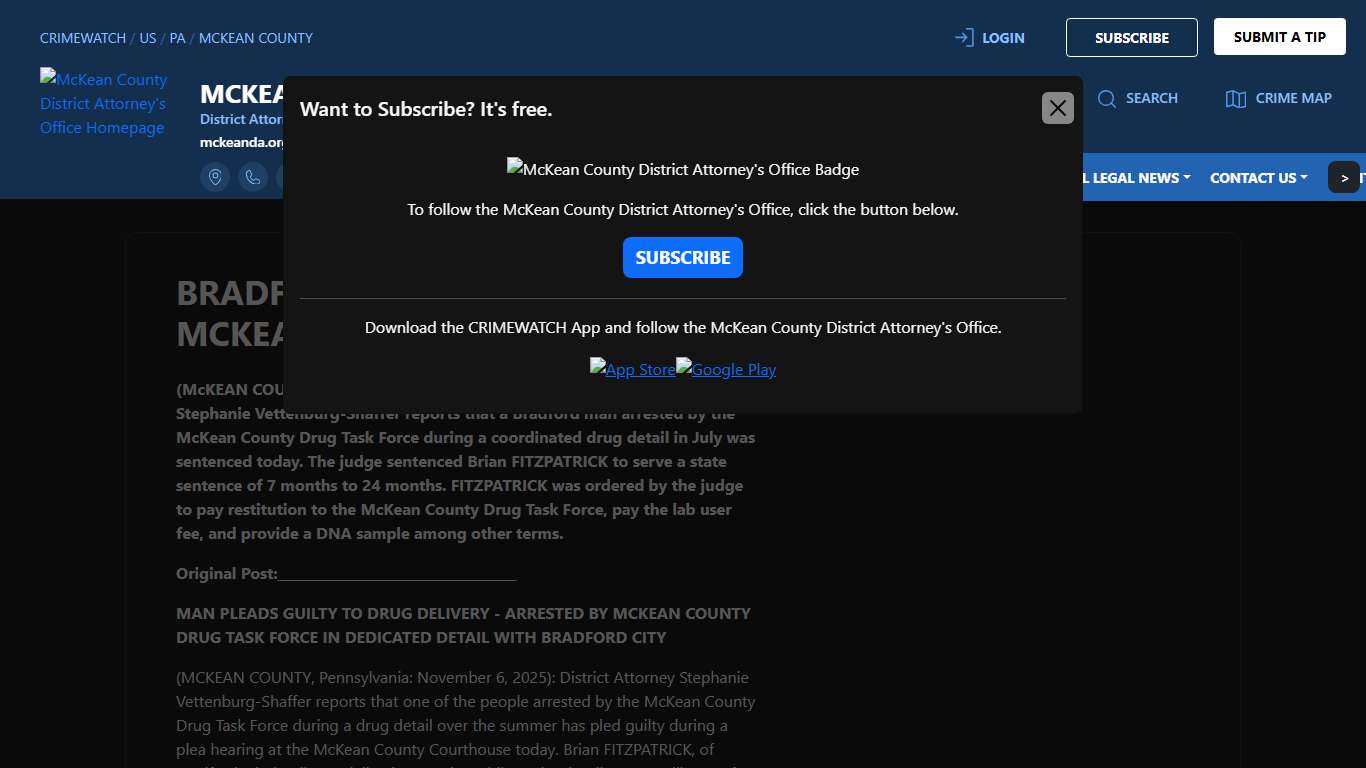Click the phone call icon
The image size is (1366, 768).
[253, 177]
